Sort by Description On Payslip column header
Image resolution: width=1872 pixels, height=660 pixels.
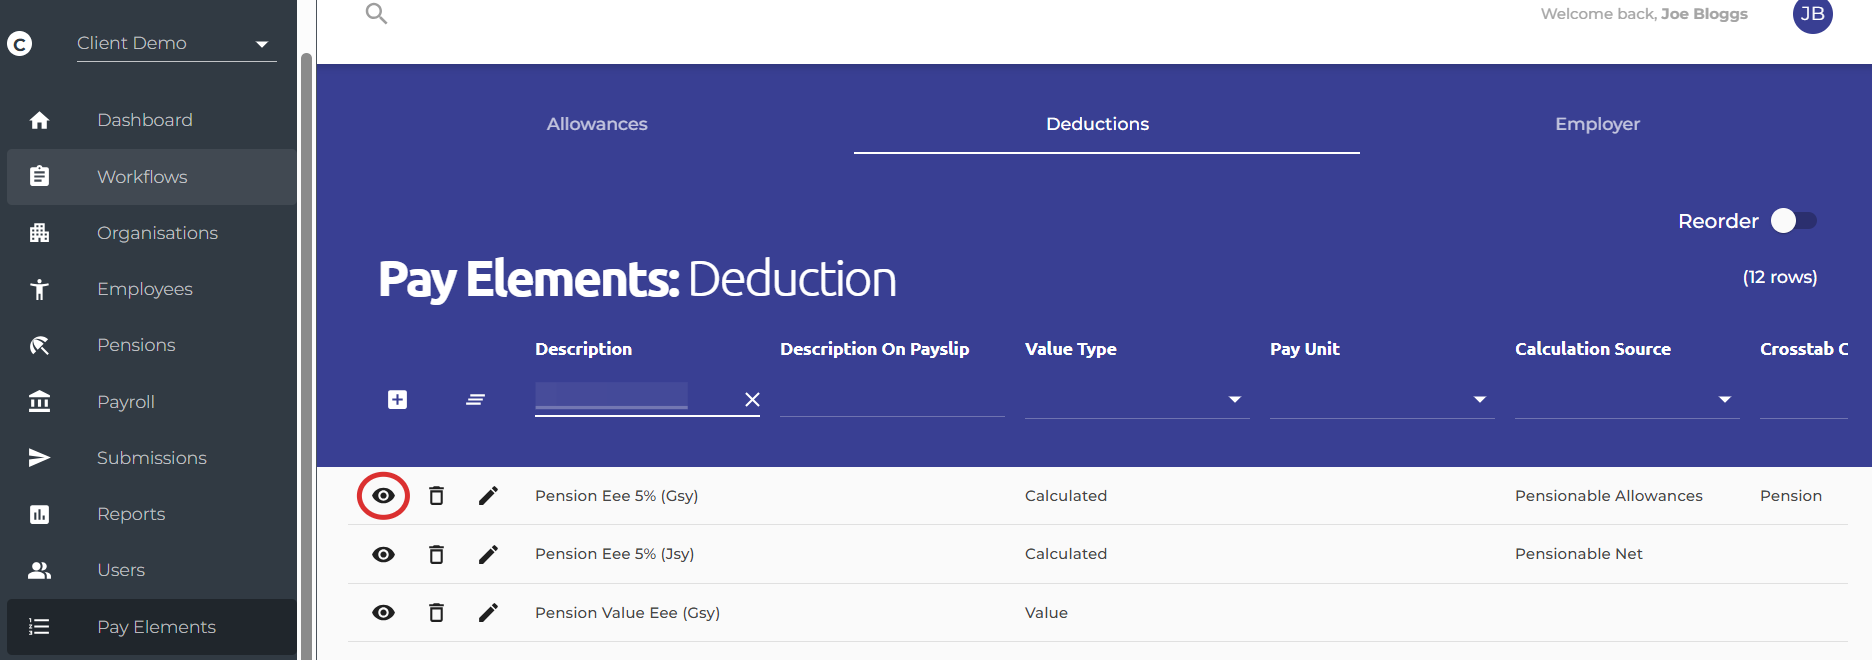(x=874, y=349)
